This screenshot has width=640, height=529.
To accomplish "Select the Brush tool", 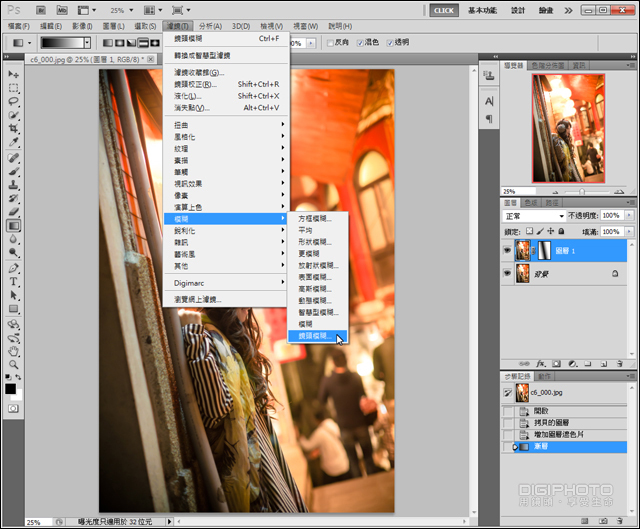I will pyautogui.click(x=13, y=171).
